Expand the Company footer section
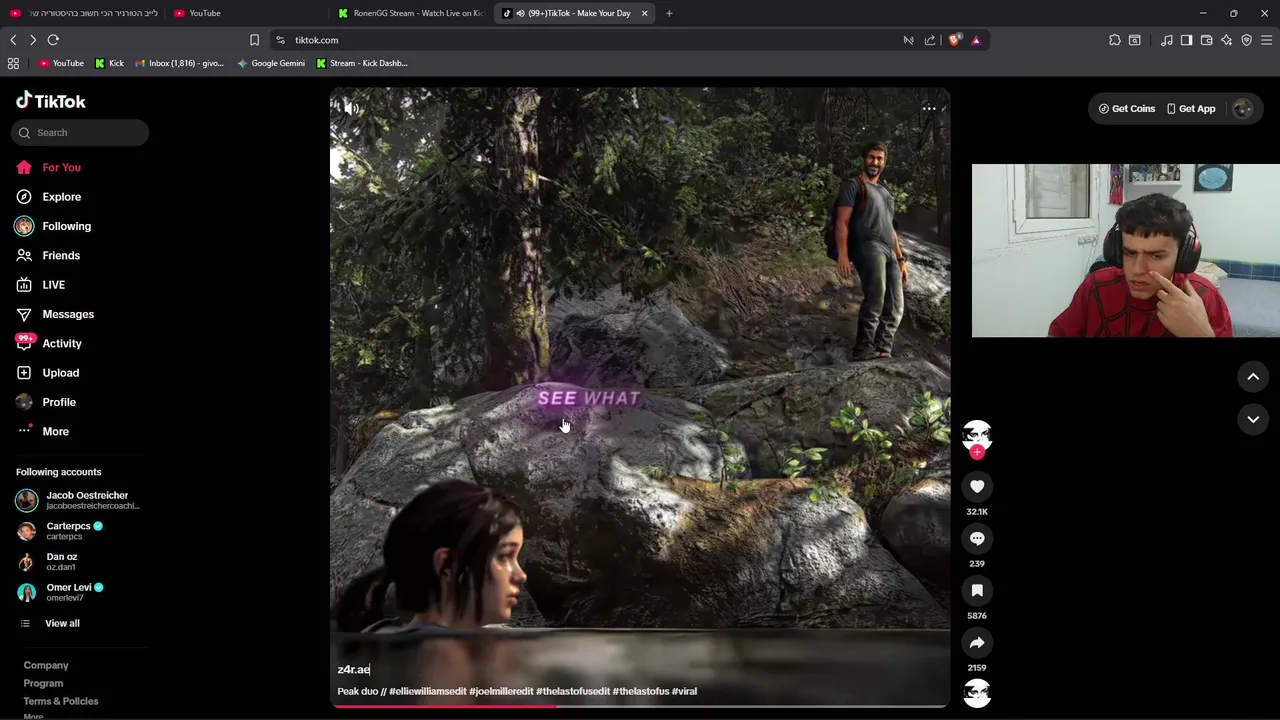 46,665
